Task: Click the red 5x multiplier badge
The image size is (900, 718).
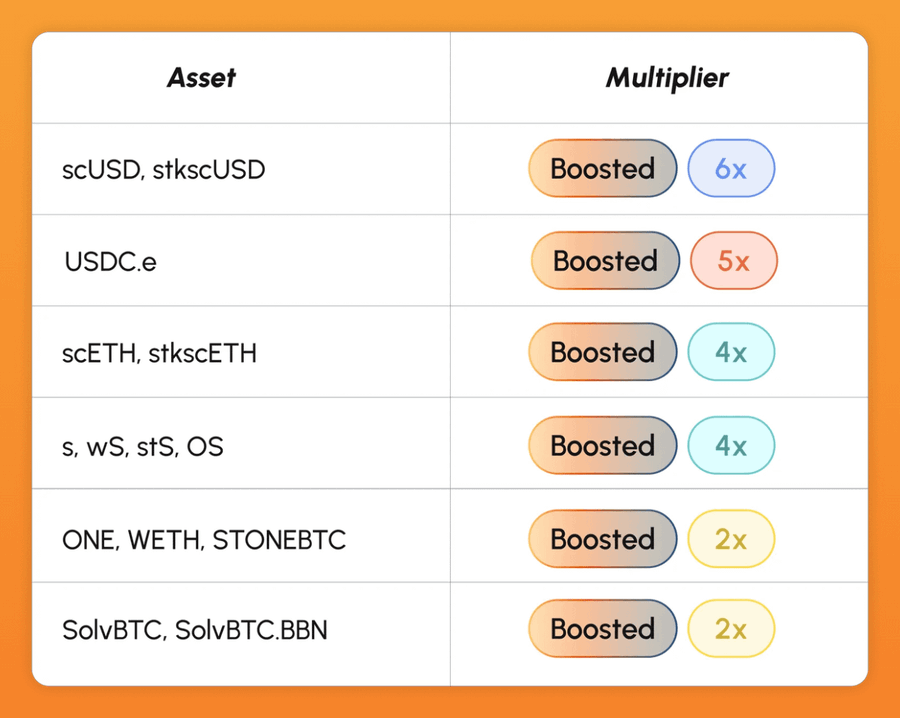Action: click(x=734, y=261)
